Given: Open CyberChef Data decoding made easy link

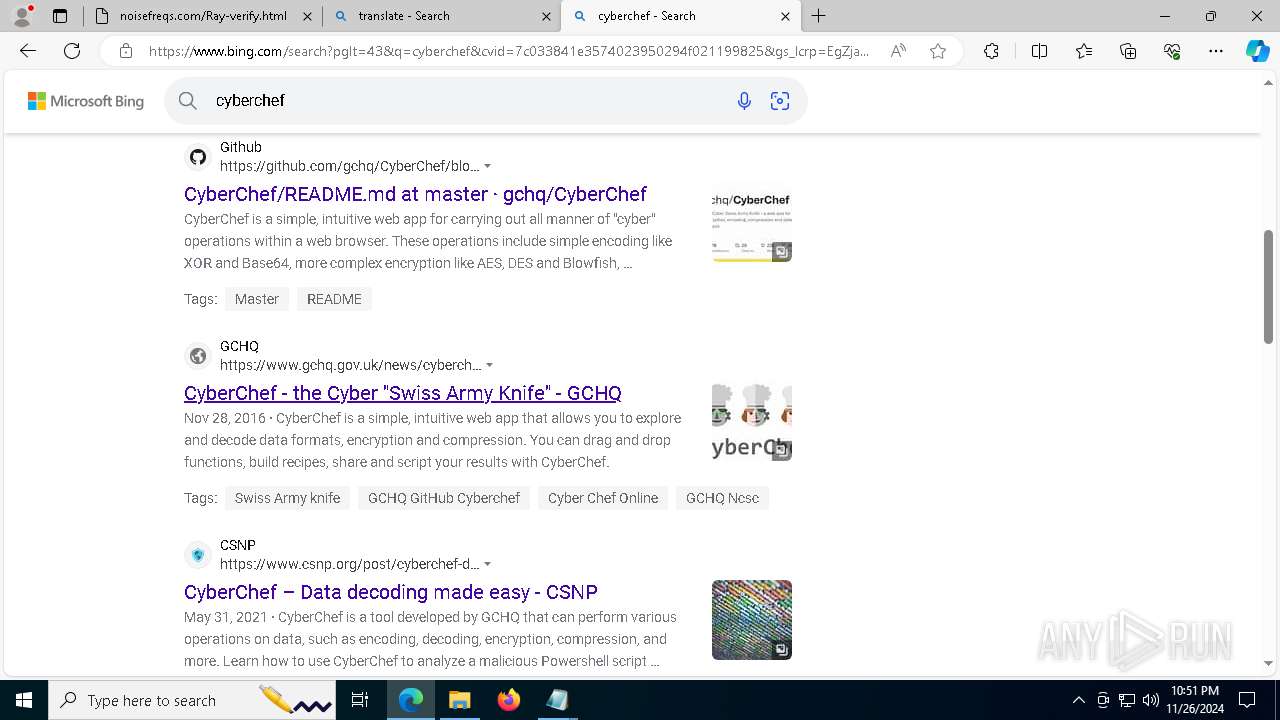Looking at the screenshot, I should click(x=391, y=592).
